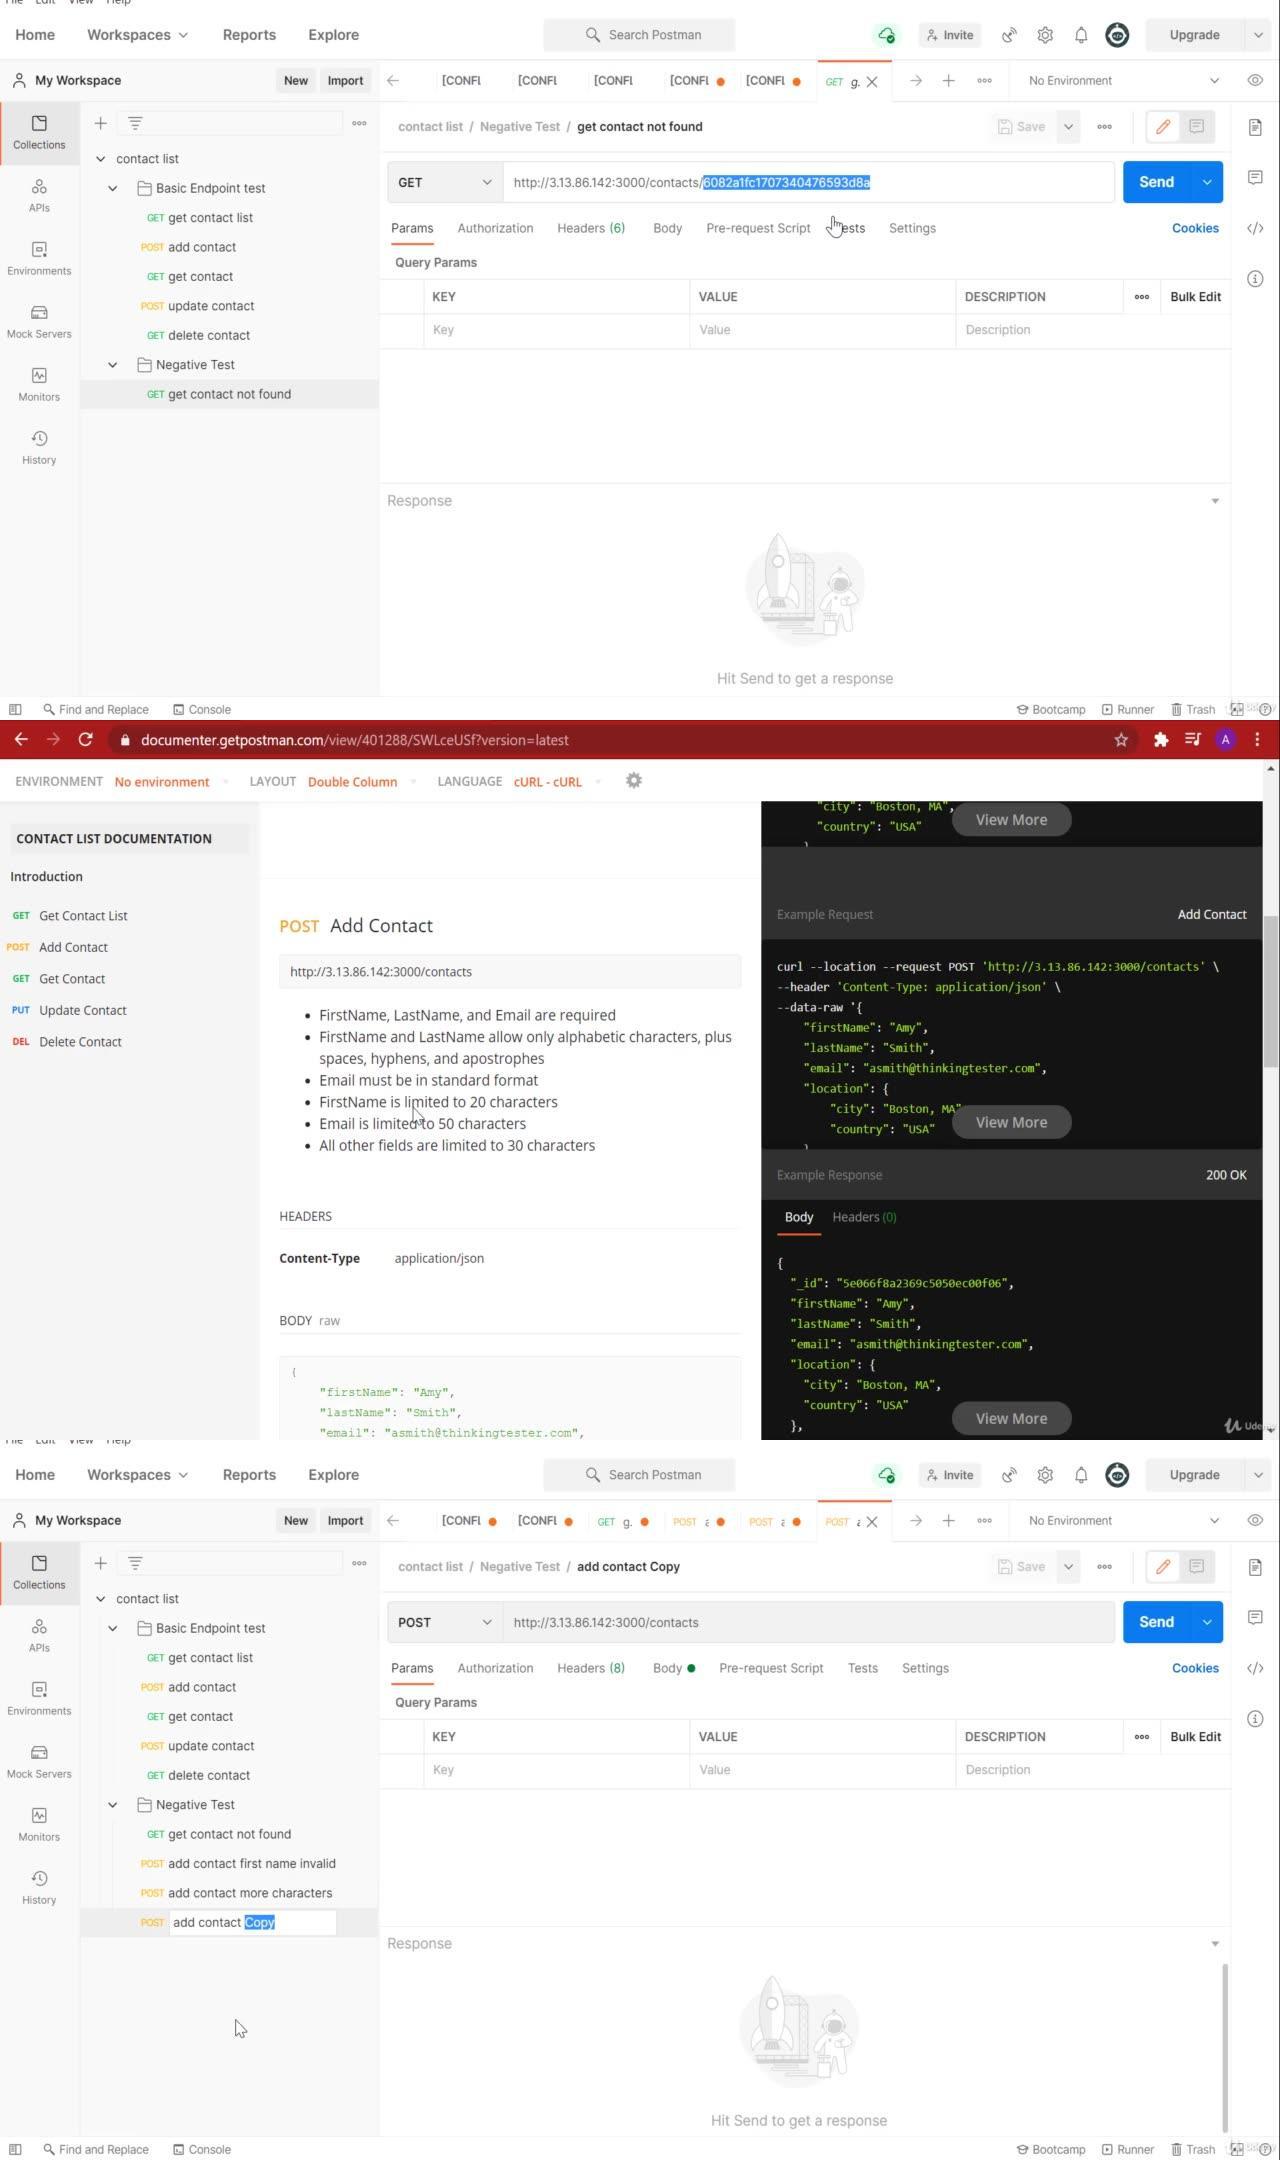Open the POST method dropdown

(444, 1622)
